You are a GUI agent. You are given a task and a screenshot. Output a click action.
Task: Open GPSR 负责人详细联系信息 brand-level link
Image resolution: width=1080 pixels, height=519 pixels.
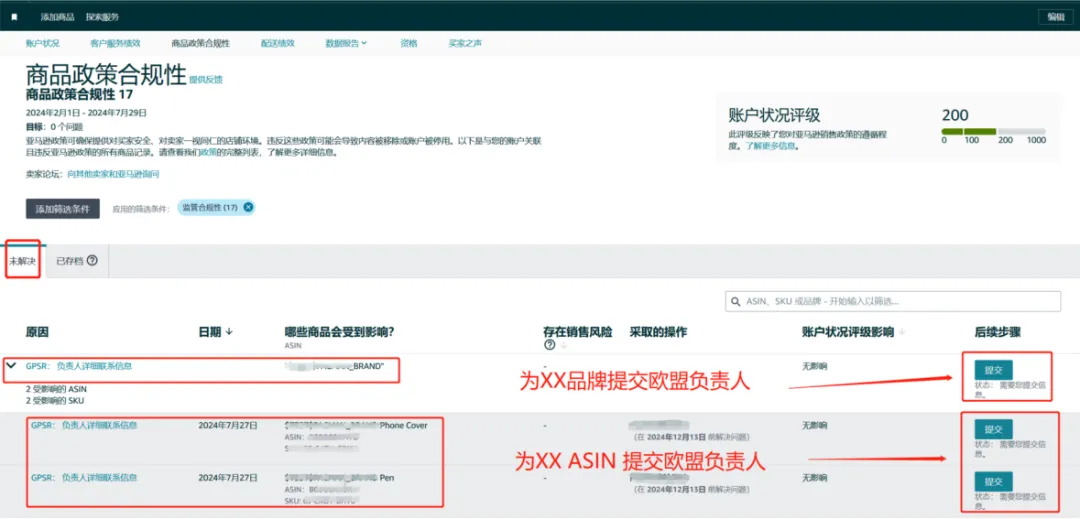[x=79, y=366]
